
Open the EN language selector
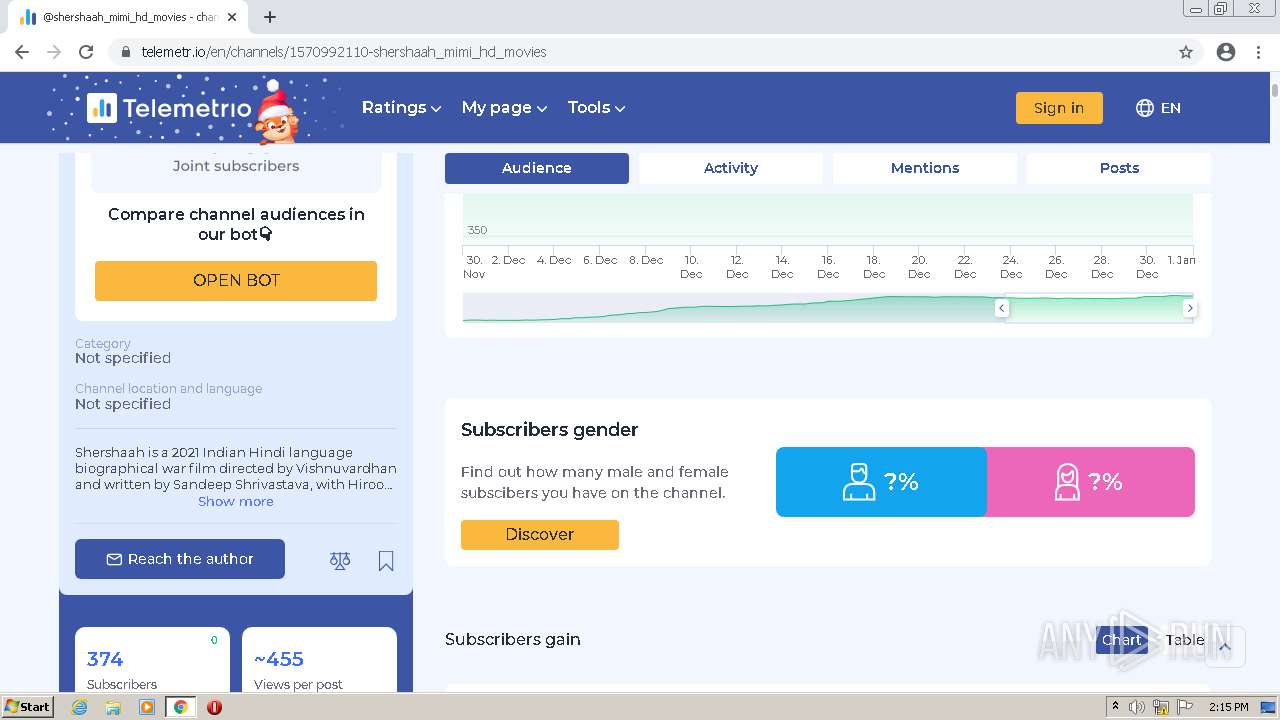coord(1158,108)
